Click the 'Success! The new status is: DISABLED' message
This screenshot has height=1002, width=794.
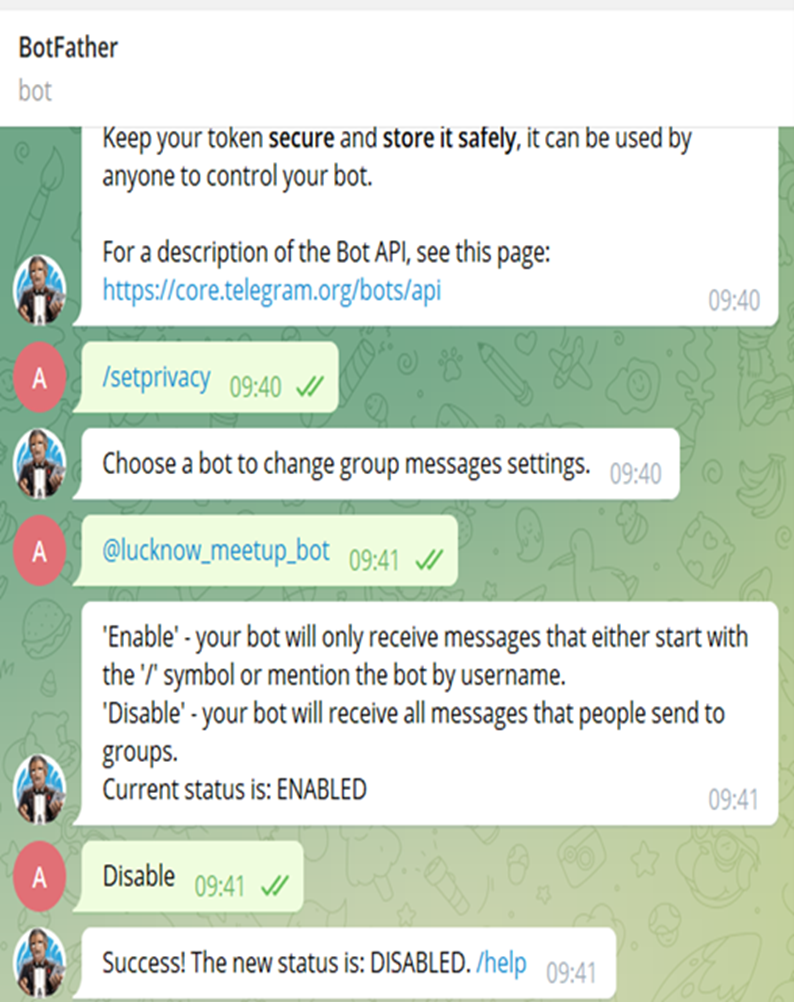346,963
